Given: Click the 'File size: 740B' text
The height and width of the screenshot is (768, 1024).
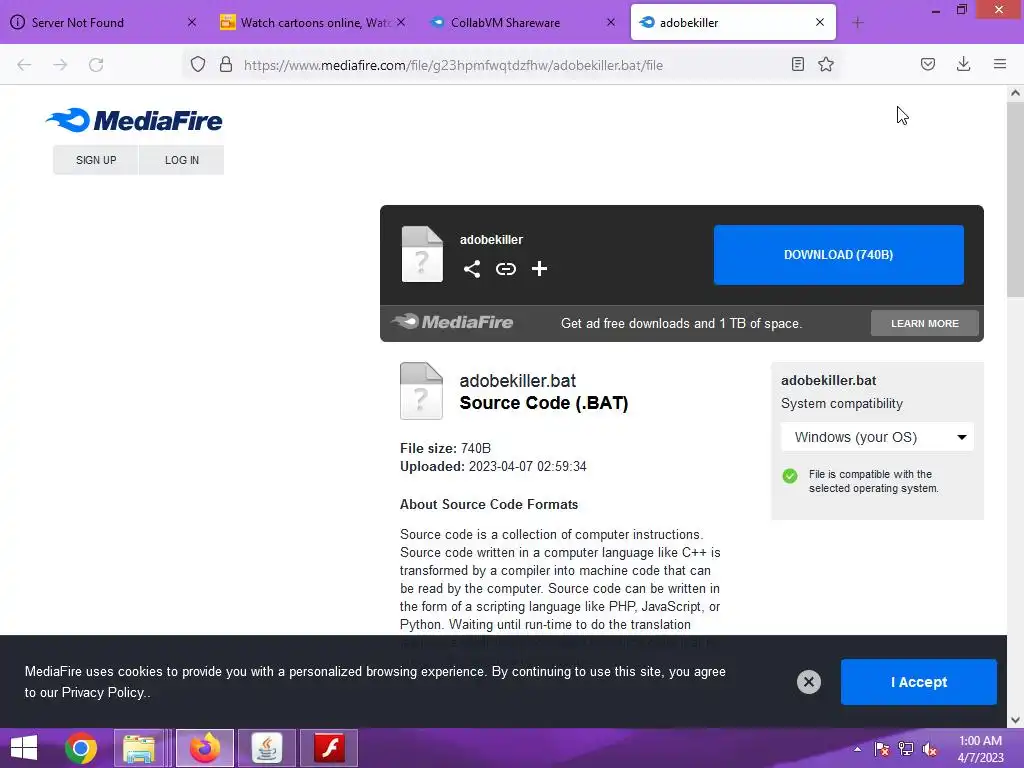Looking at the screenshot, I should click(445, 449).
